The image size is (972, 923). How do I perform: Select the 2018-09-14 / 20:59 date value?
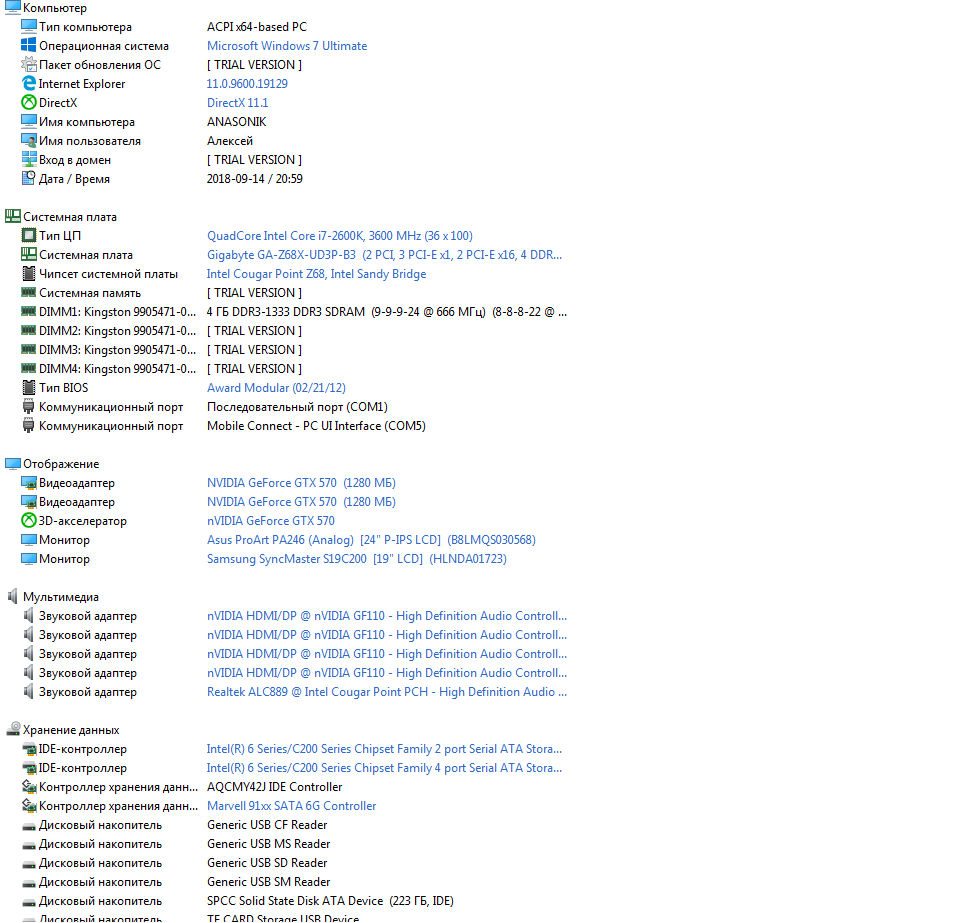[255, 179]
